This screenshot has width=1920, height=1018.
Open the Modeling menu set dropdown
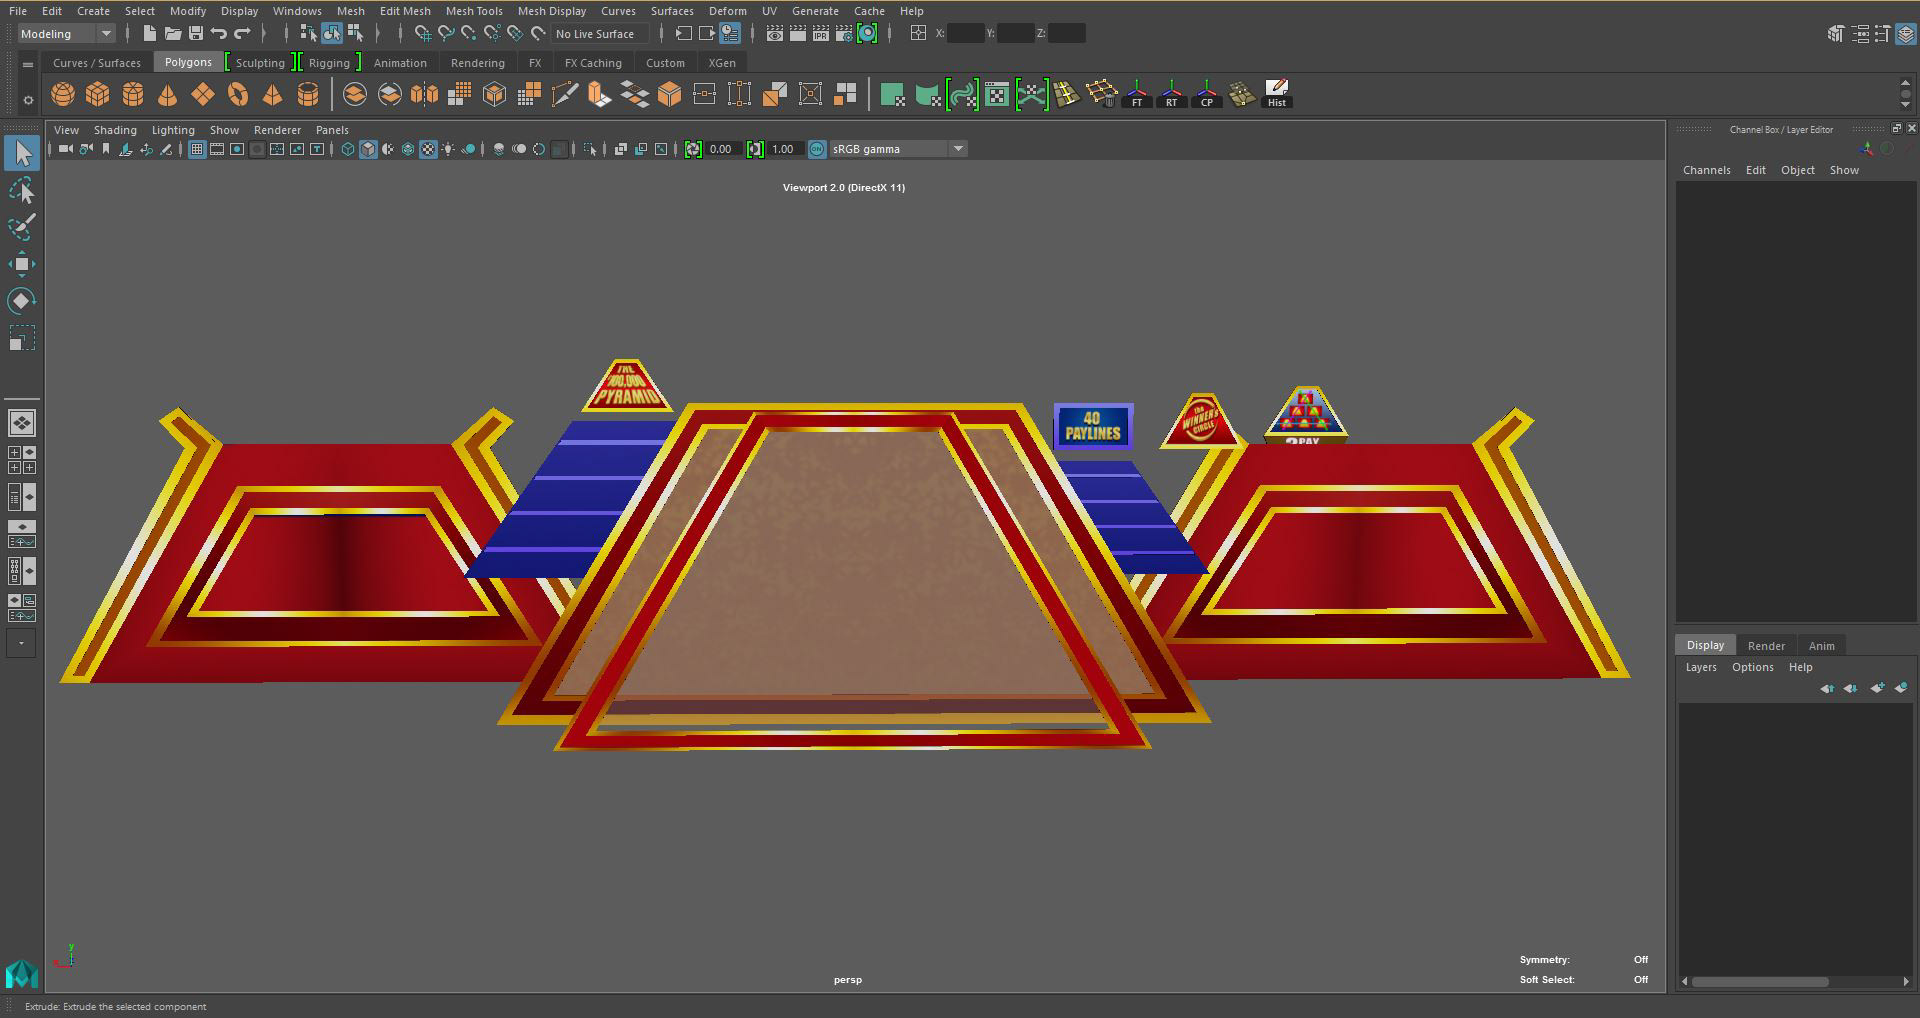[x=66, y=34]
